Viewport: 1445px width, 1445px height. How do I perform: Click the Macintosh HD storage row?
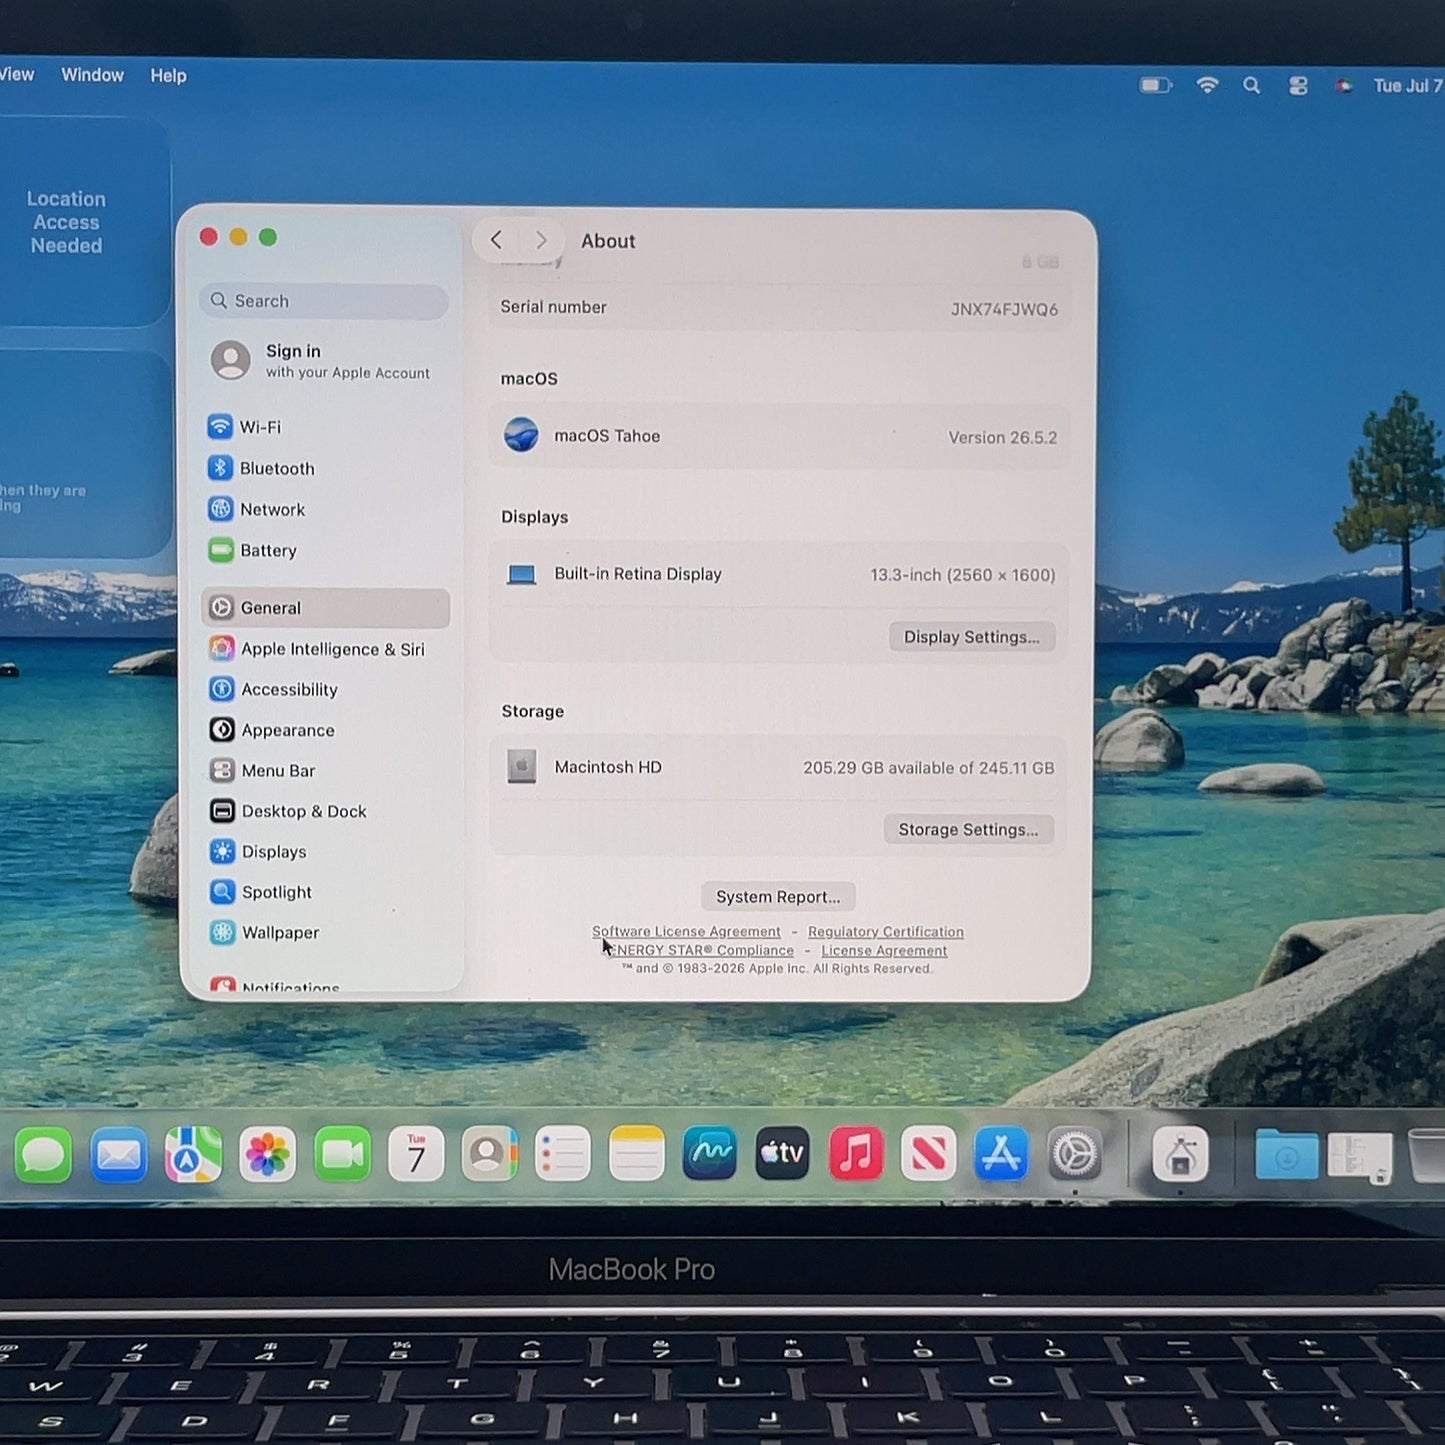(779, 767)
